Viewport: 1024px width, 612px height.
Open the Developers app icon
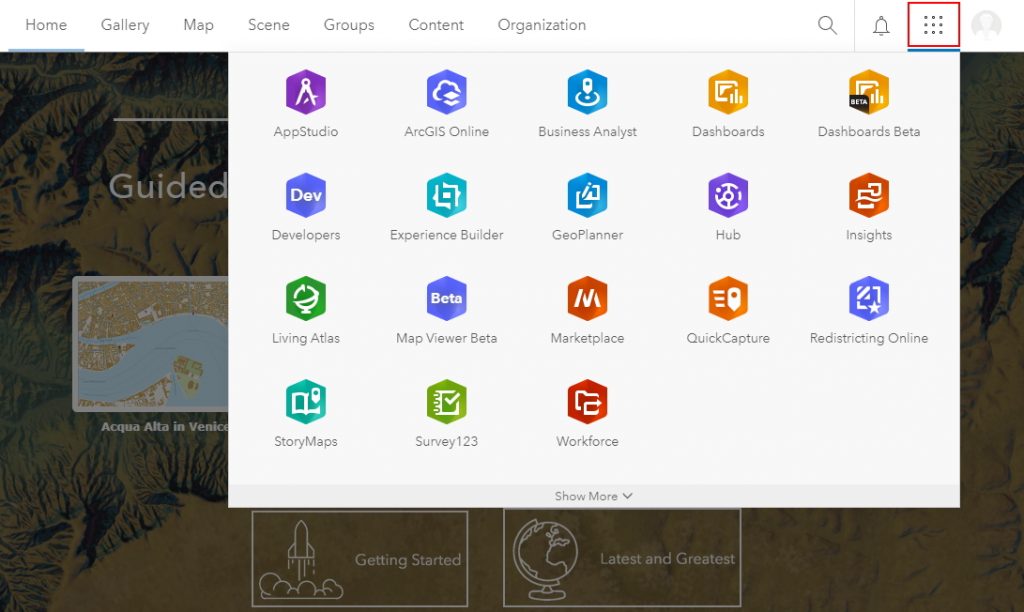click(x=306, y=195)
